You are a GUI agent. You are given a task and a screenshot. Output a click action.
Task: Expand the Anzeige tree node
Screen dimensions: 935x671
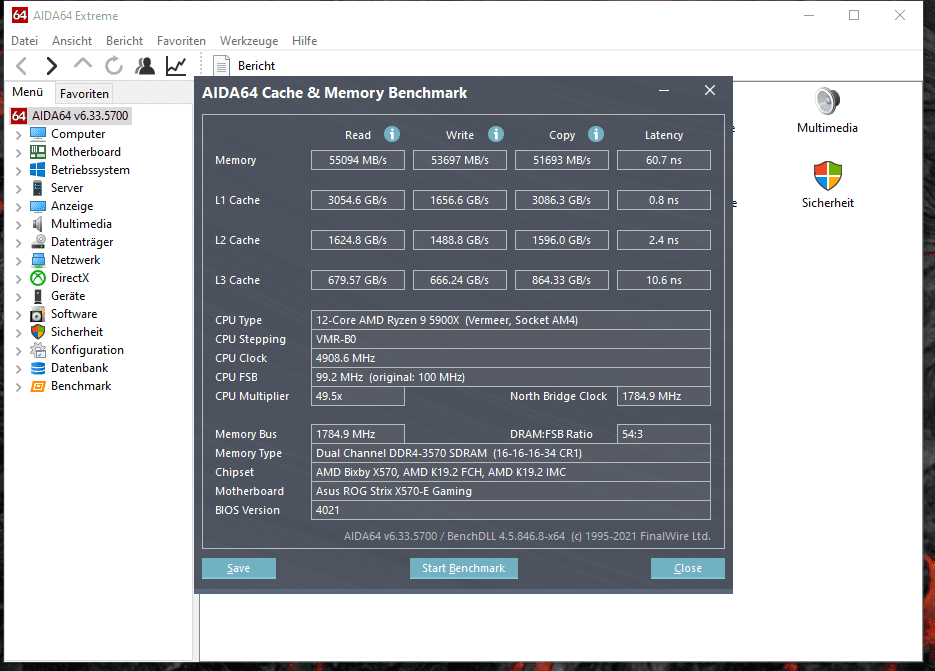click(x=18, y=206)
